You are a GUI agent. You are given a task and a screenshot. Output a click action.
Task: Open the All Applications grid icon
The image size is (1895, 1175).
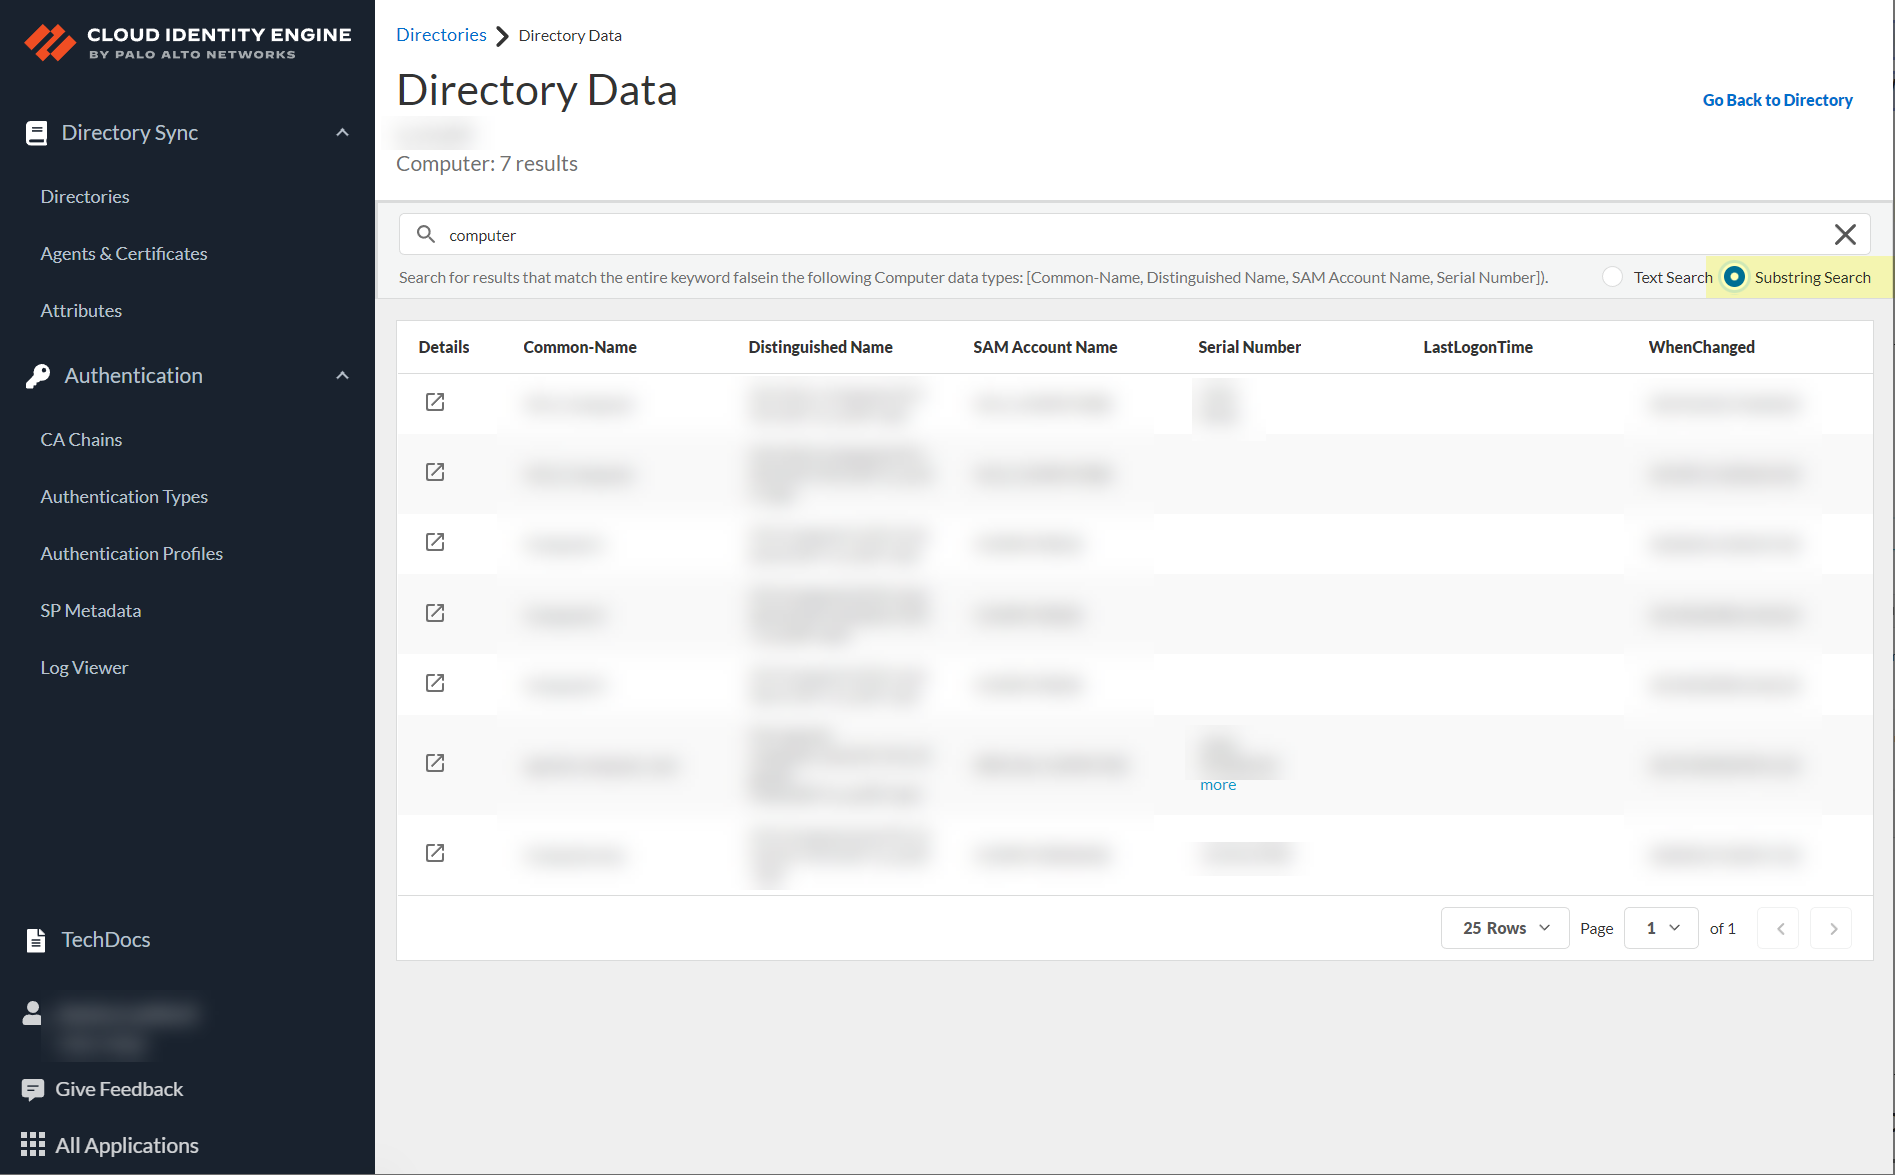33,1145
